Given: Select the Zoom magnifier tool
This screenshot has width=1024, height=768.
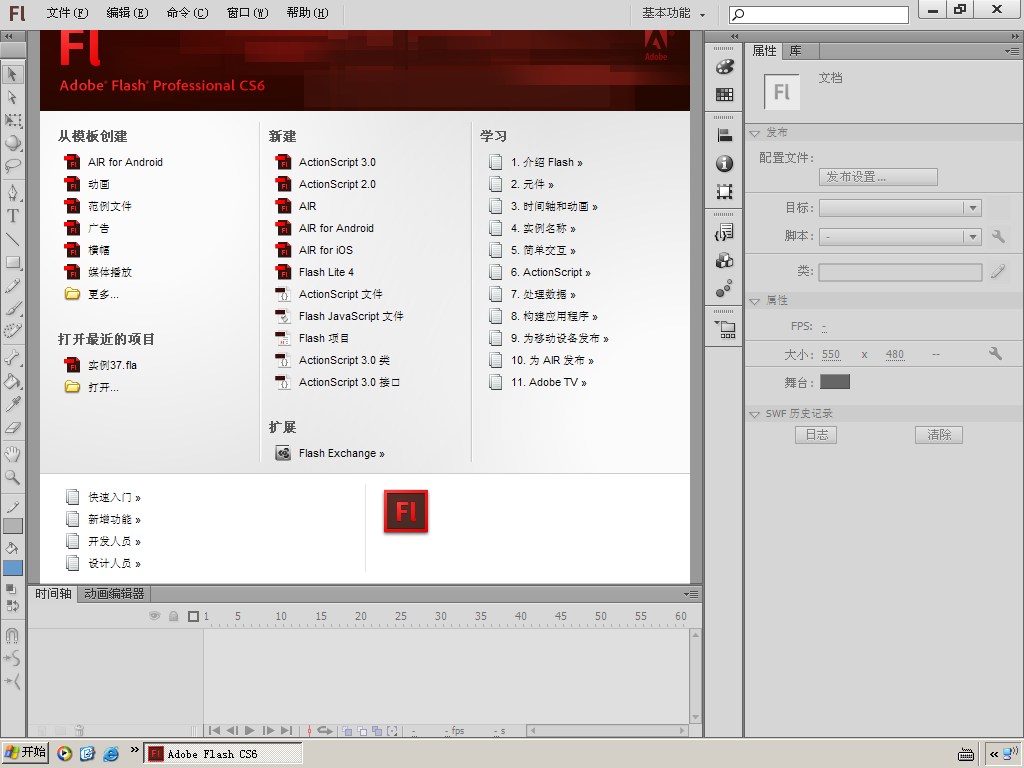Looking at the screenshot, I should pyautogui.click(x=12, y=477).
